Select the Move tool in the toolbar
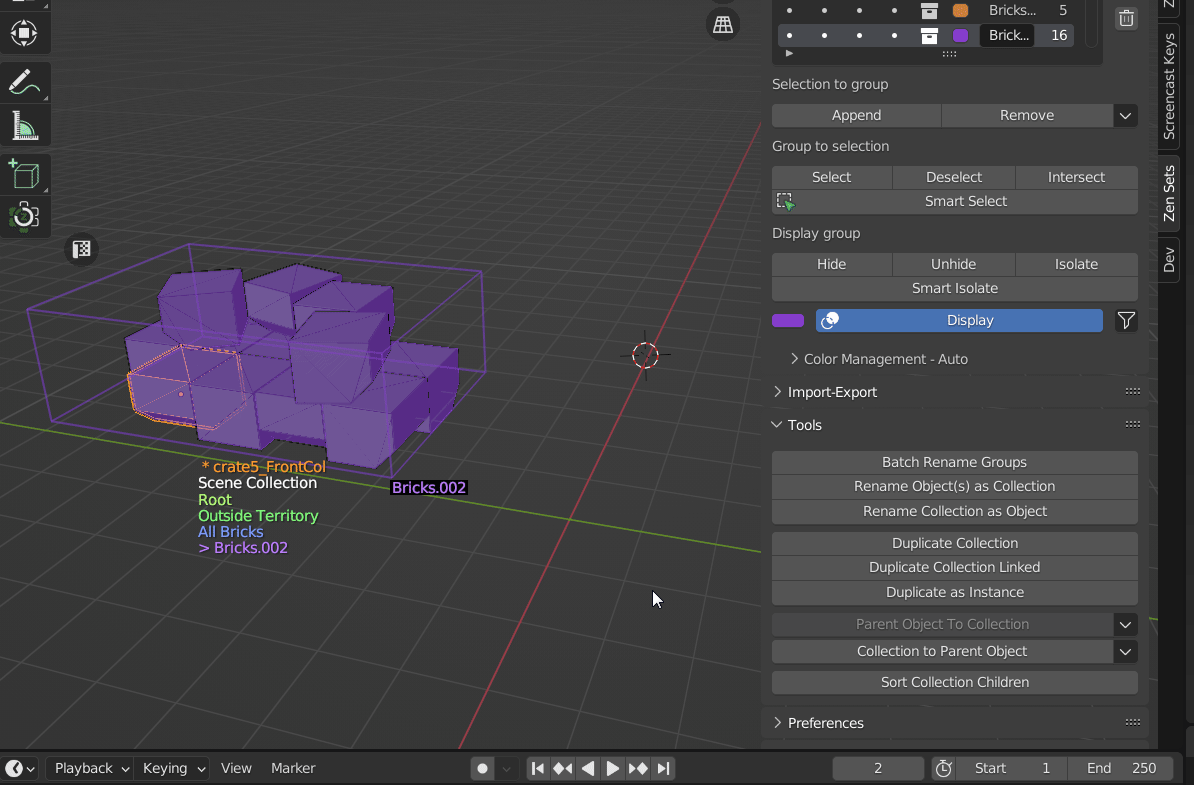This screenshot has width=1194, height=785. [24, 33]
